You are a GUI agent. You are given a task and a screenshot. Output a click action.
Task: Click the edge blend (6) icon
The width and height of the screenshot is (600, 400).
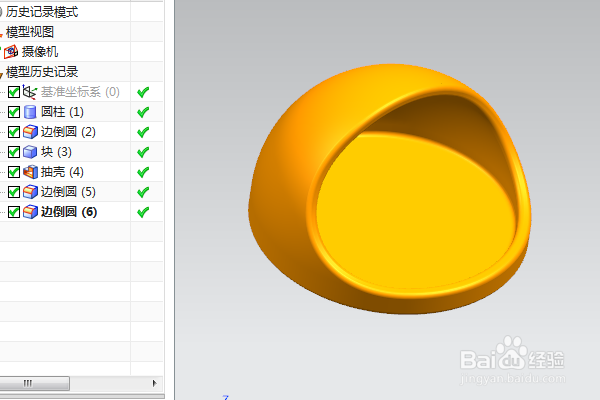pos(30,212)
